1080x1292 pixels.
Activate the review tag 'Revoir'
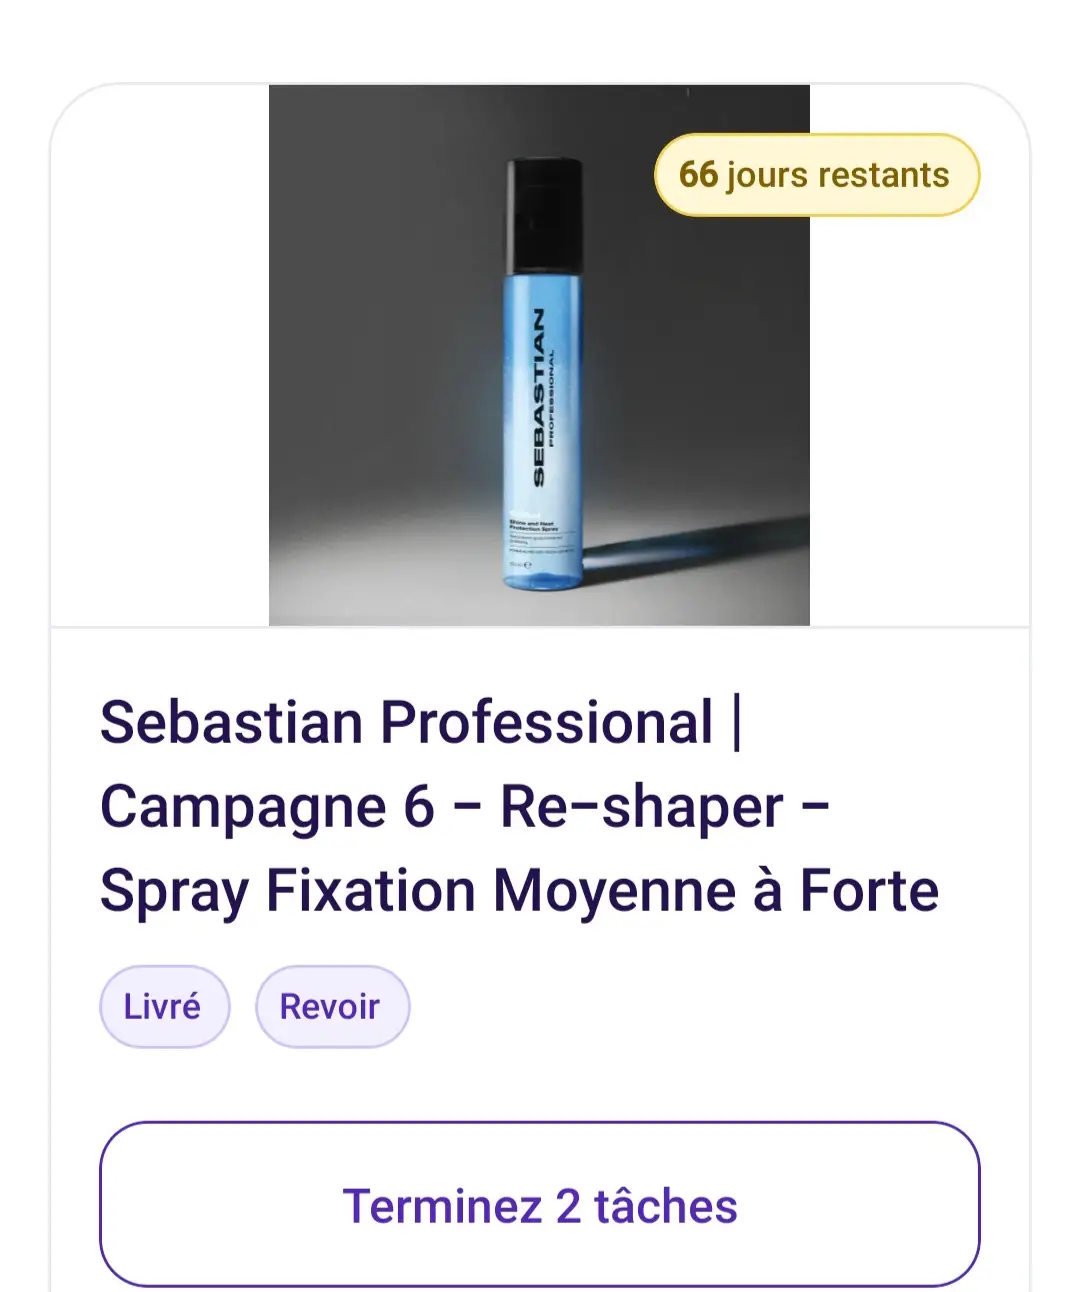[x=332, y=1006]
